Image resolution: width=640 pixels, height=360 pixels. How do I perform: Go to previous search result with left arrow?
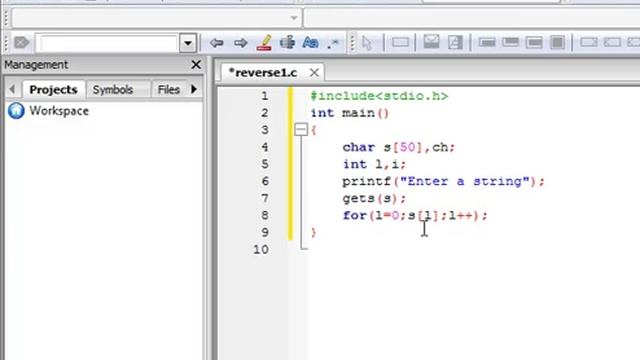216,42
